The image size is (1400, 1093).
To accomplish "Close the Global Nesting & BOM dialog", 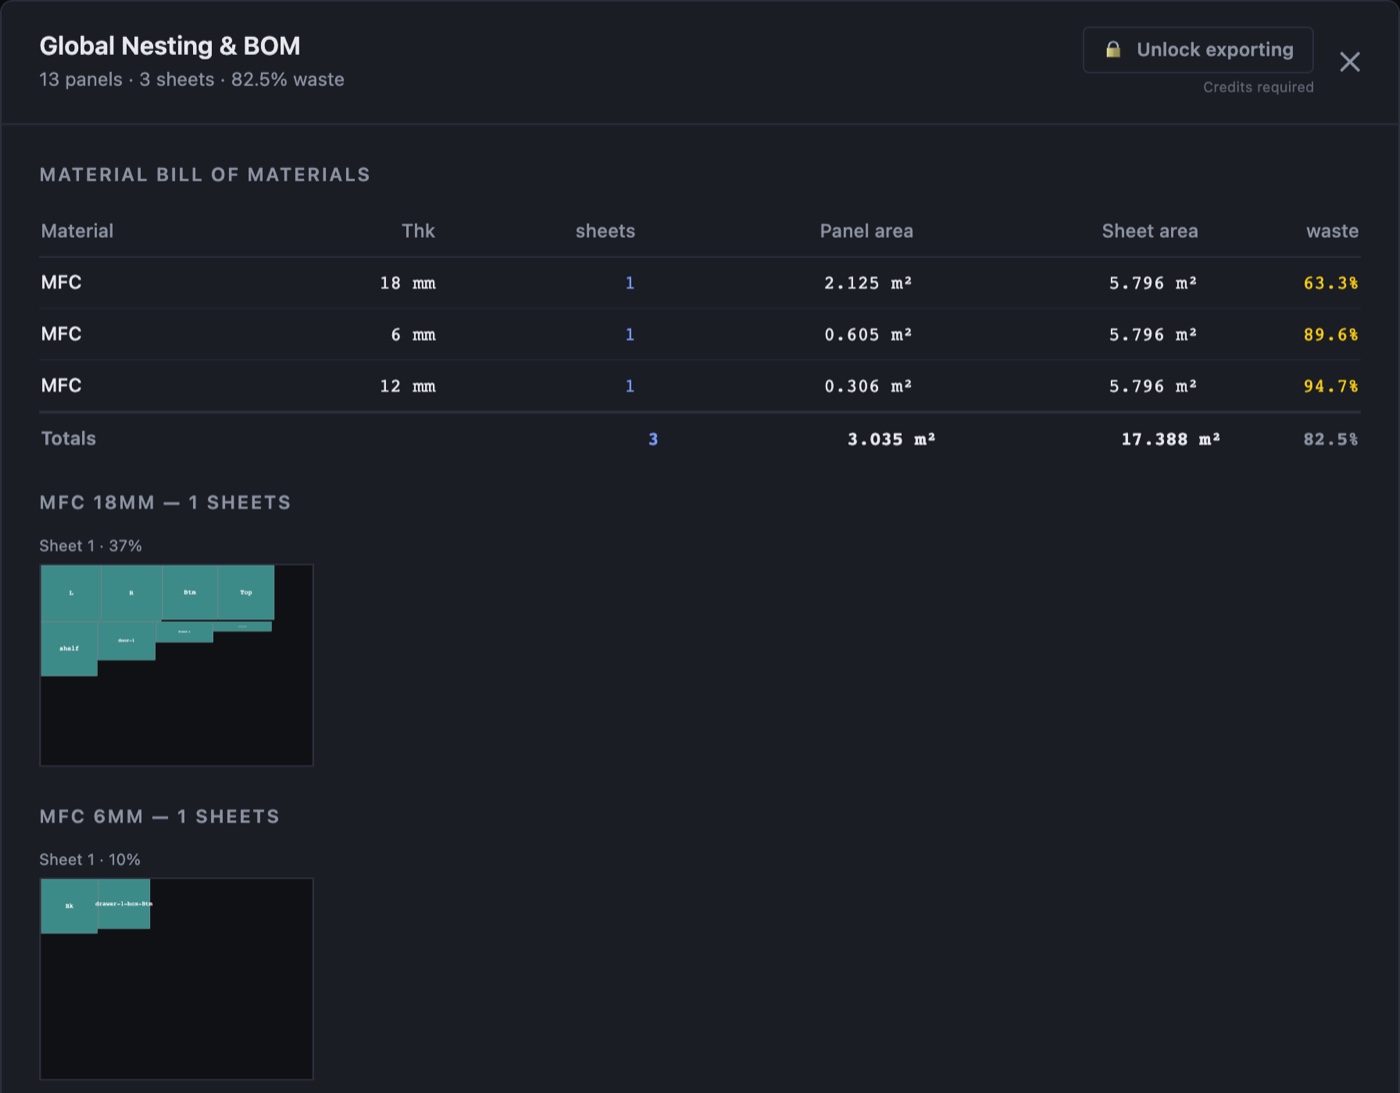I will pos(1350,62).
